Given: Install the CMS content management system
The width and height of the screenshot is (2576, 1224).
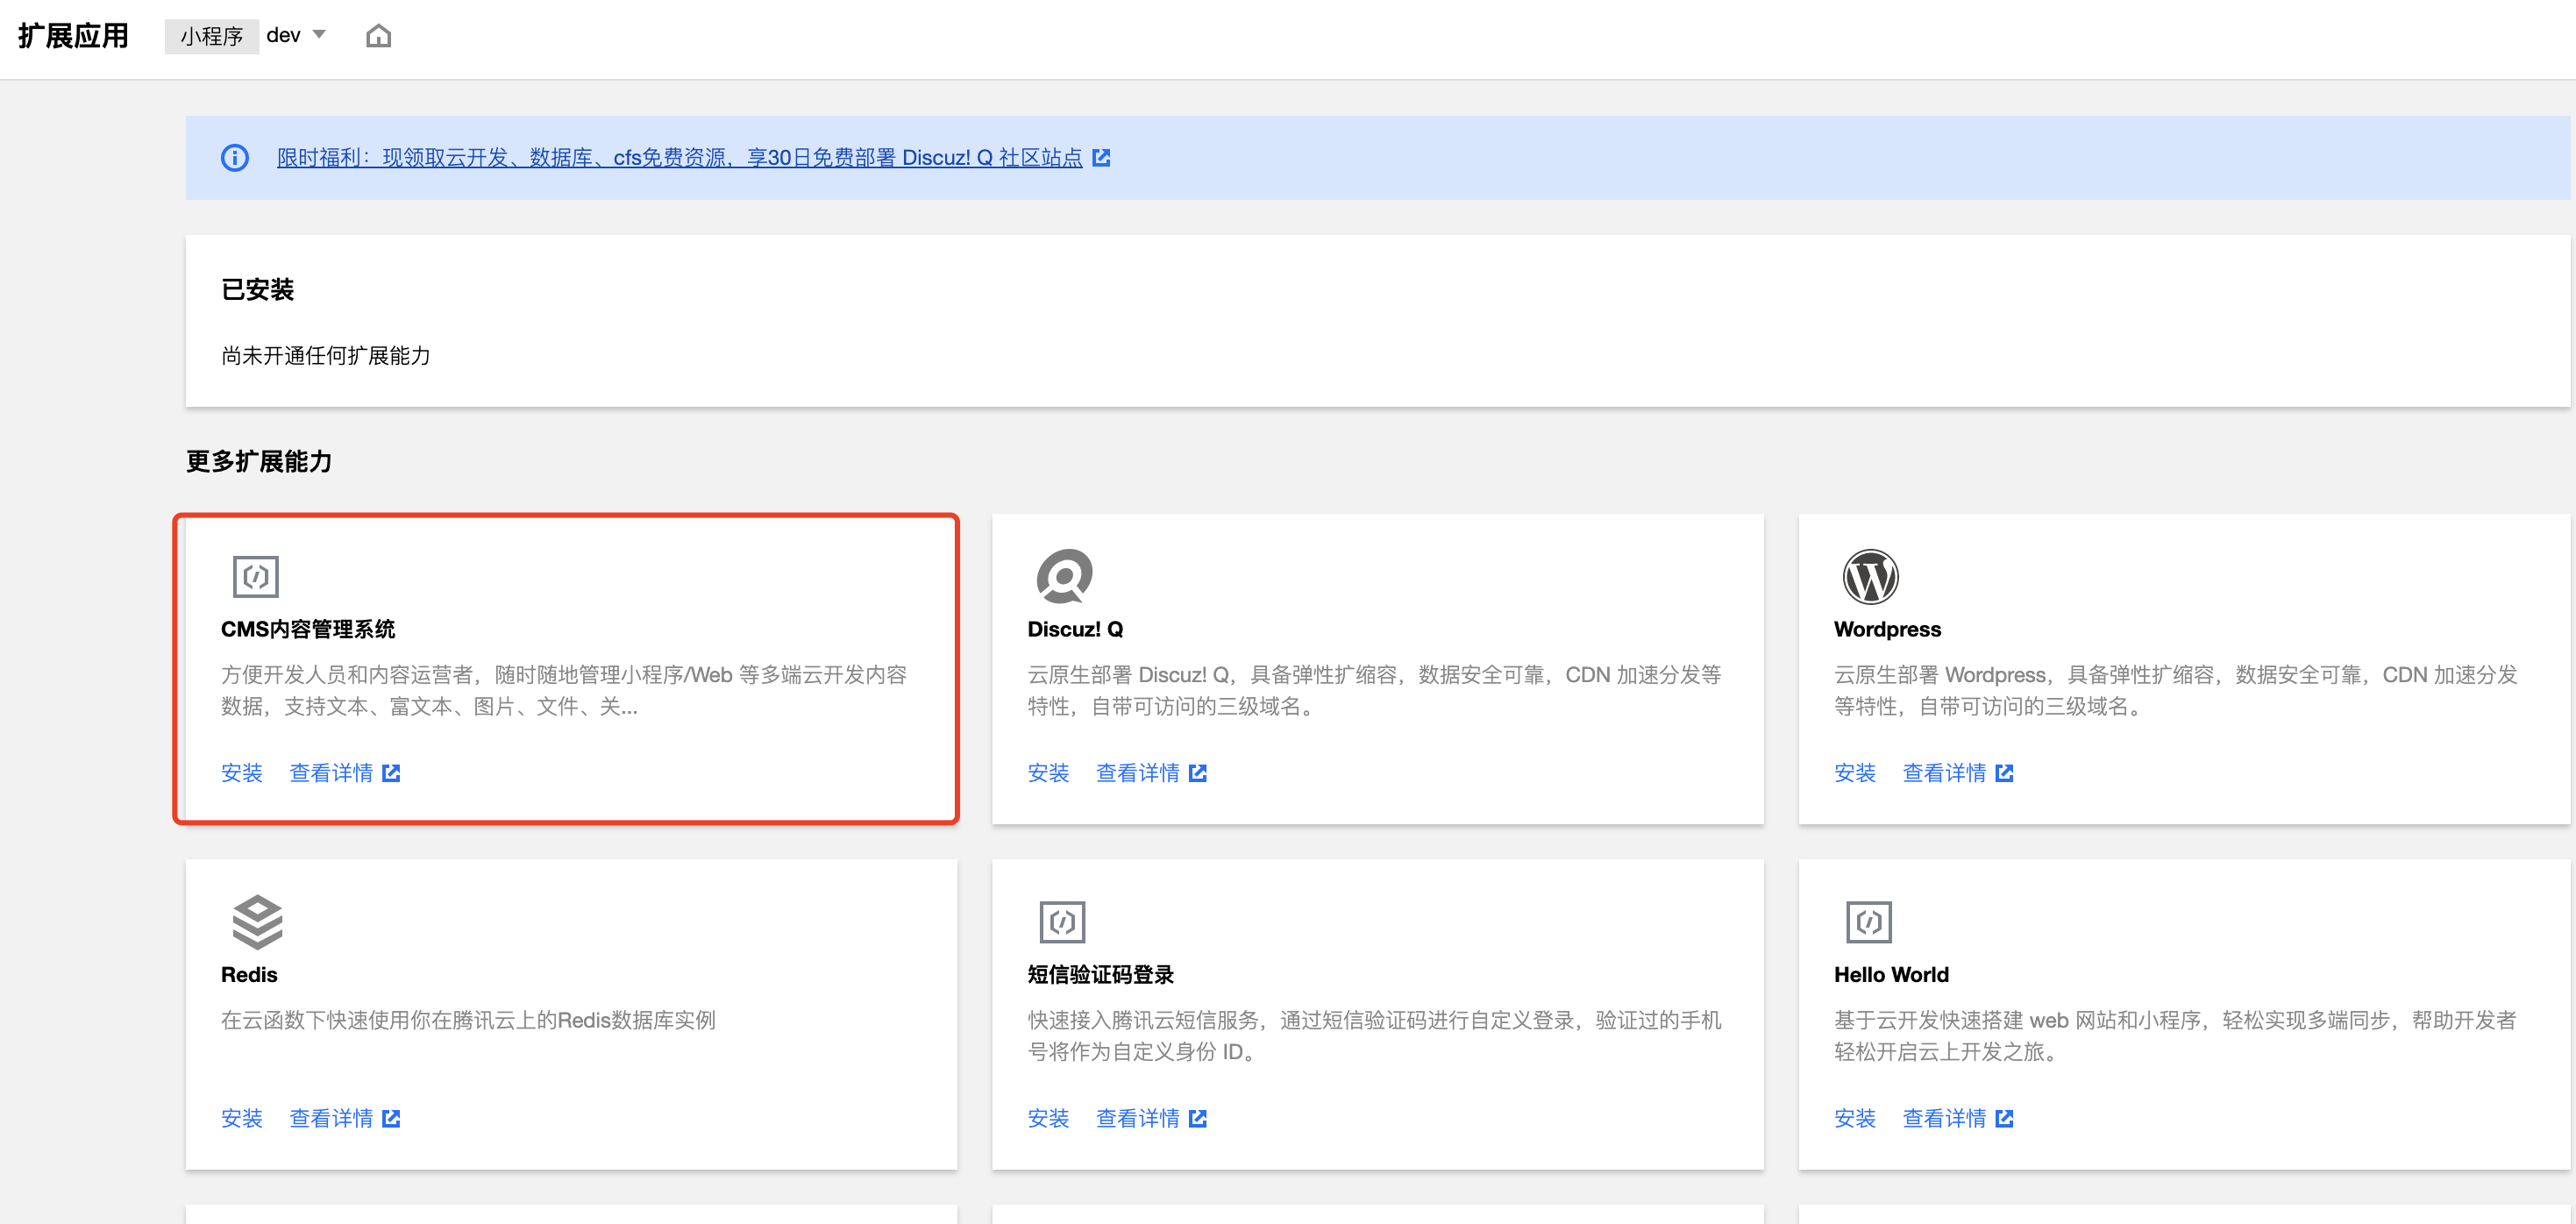Looking at the screenshot, I should [241, 773].
